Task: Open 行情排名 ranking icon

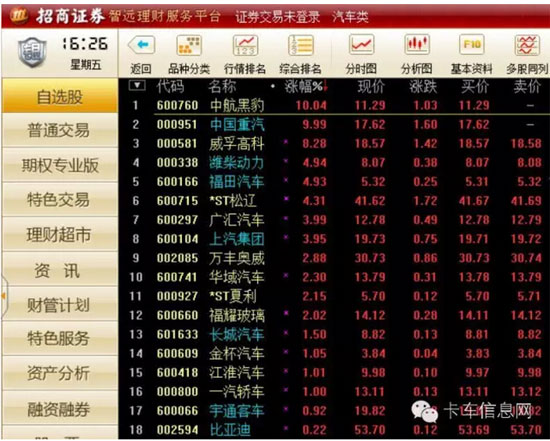Action: [245, 45]
